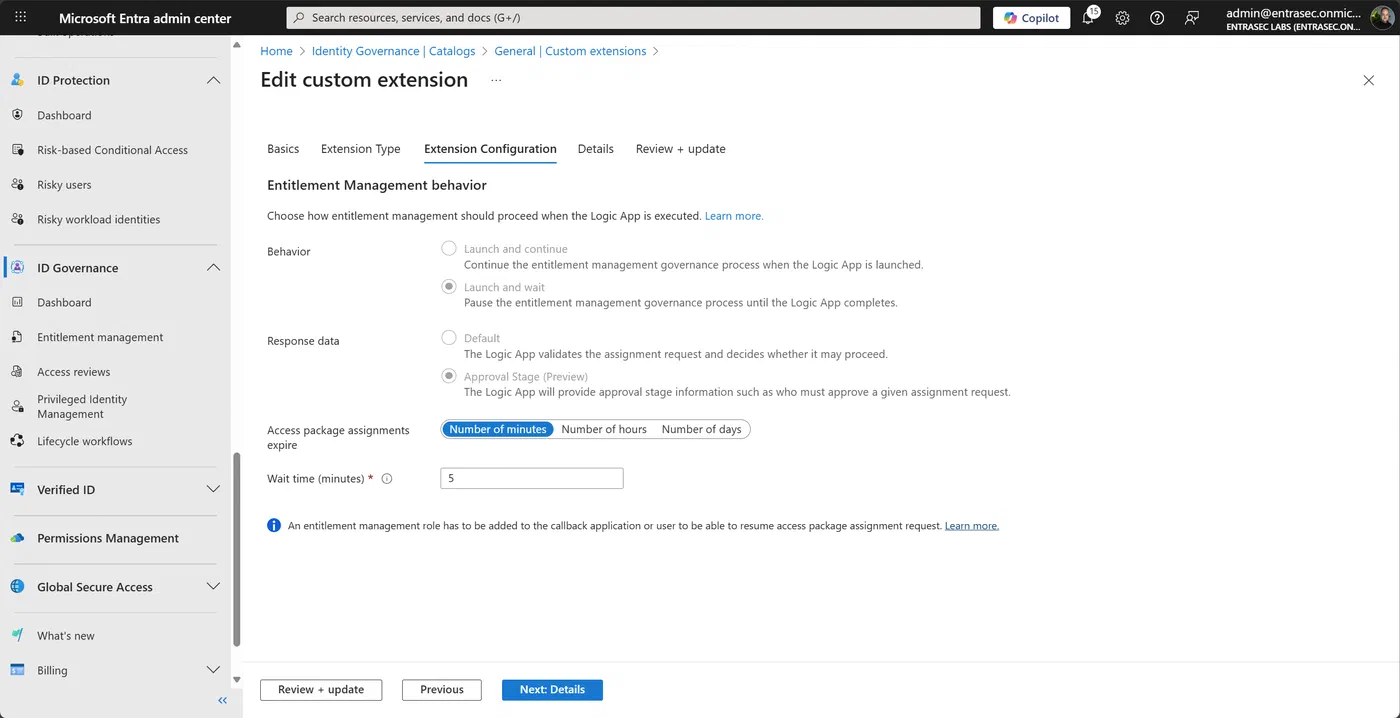Collapse the ID Protection section
1400x718 pixels.
(x=213, y=80)
